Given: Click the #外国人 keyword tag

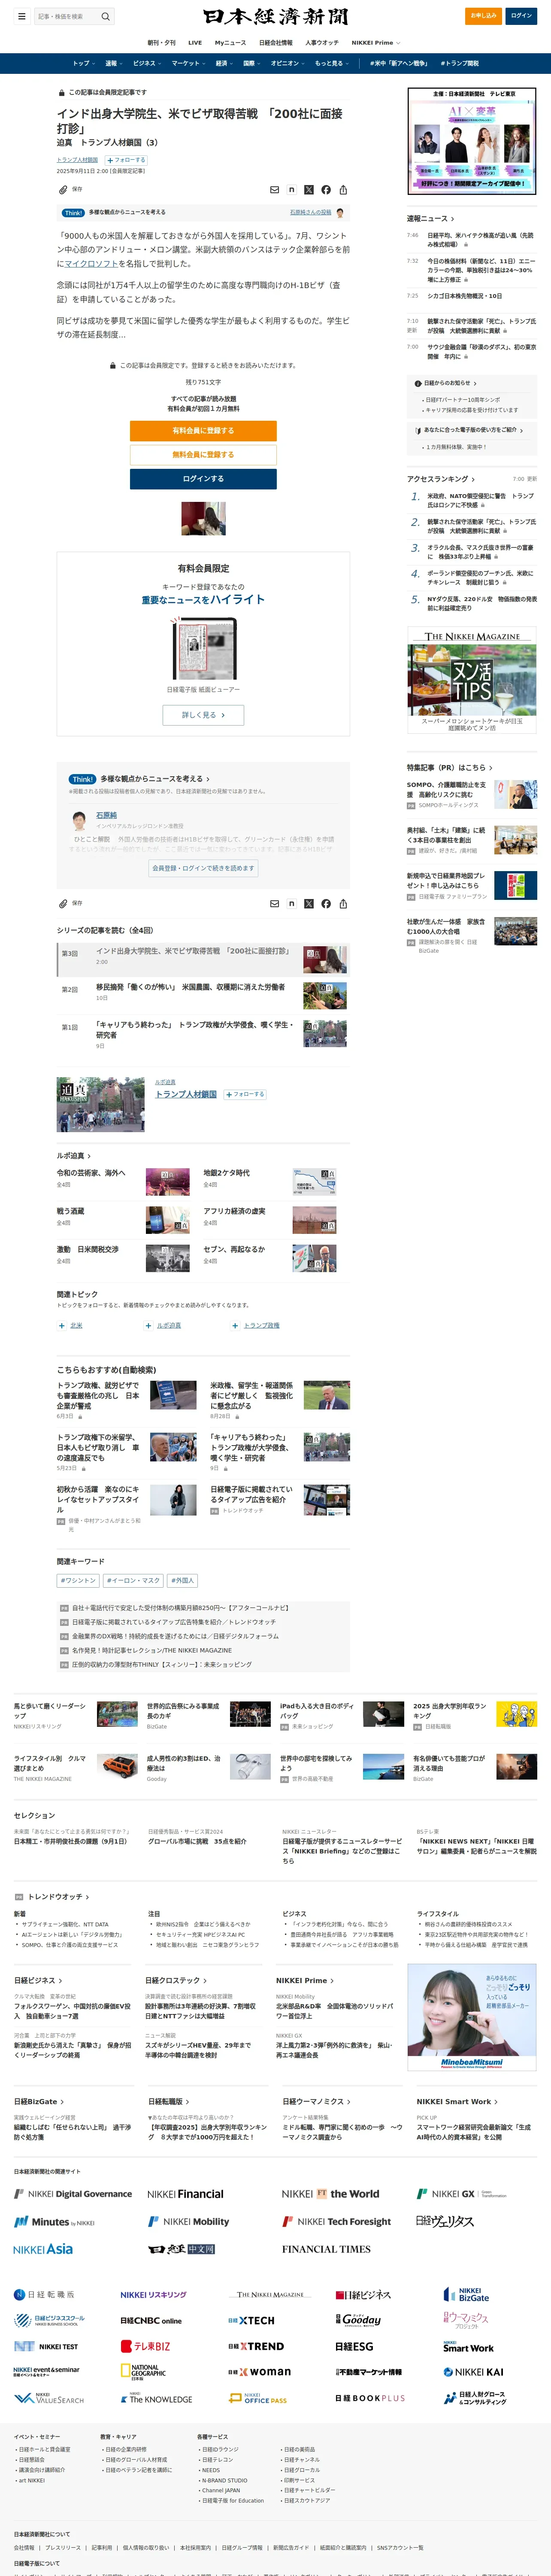Looking at the screenshot, I should [x=183, y=1580].
